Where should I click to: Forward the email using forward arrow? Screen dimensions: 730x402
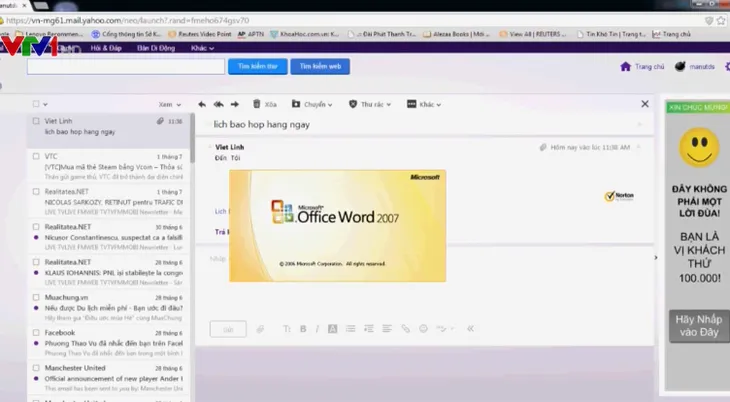235,104
